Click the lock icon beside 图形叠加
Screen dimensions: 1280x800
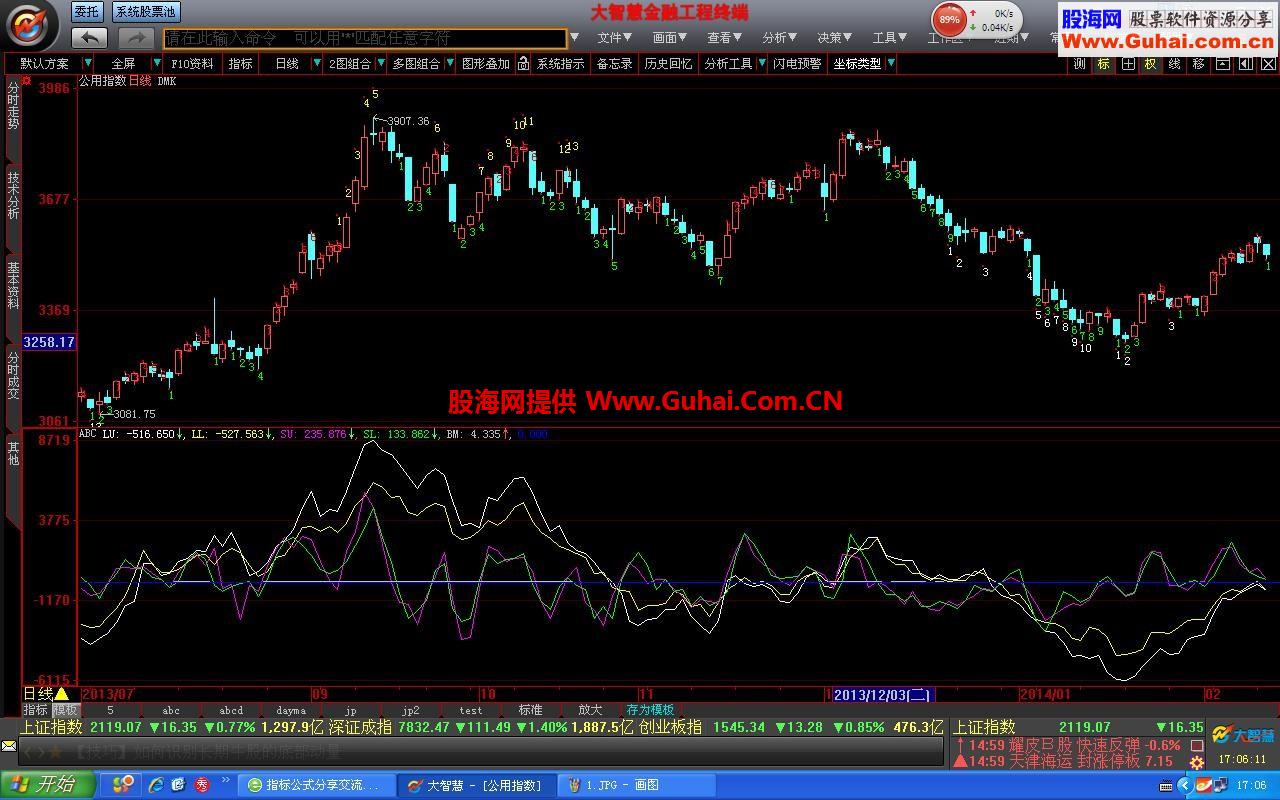coord(521,63)
